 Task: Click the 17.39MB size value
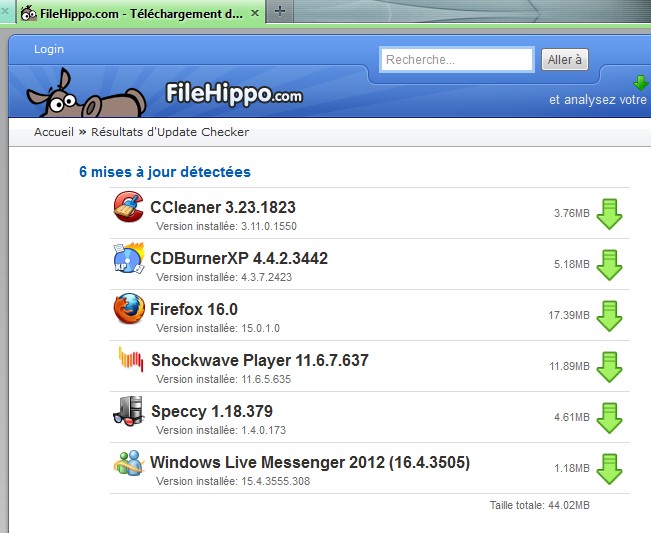pos(569,315)
